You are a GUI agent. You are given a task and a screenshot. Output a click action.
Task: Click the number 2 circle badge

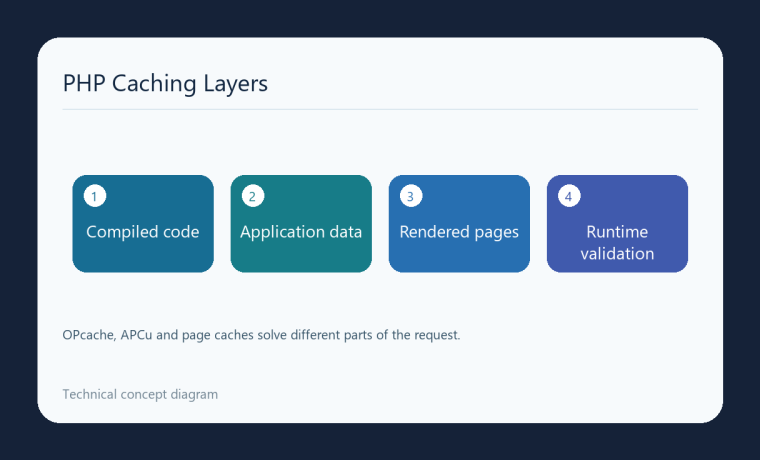click(253, 196)
